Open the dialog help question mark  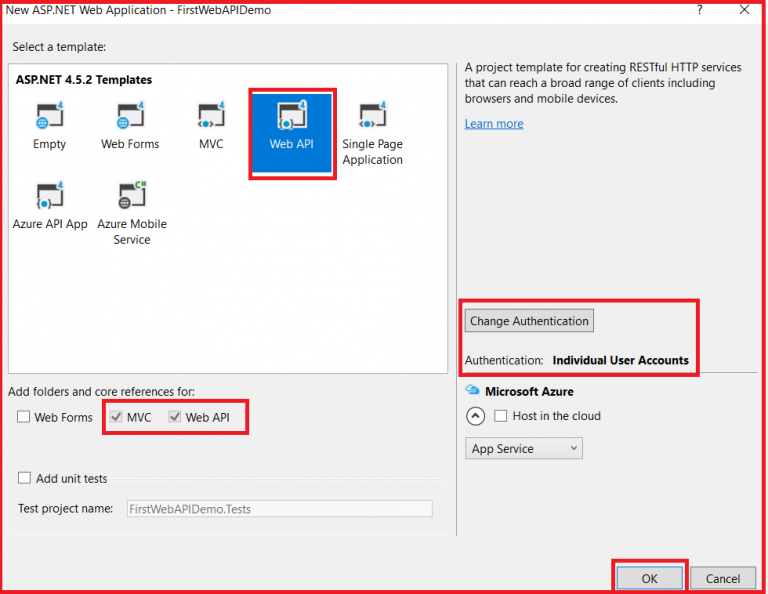[x=699, y=10]
